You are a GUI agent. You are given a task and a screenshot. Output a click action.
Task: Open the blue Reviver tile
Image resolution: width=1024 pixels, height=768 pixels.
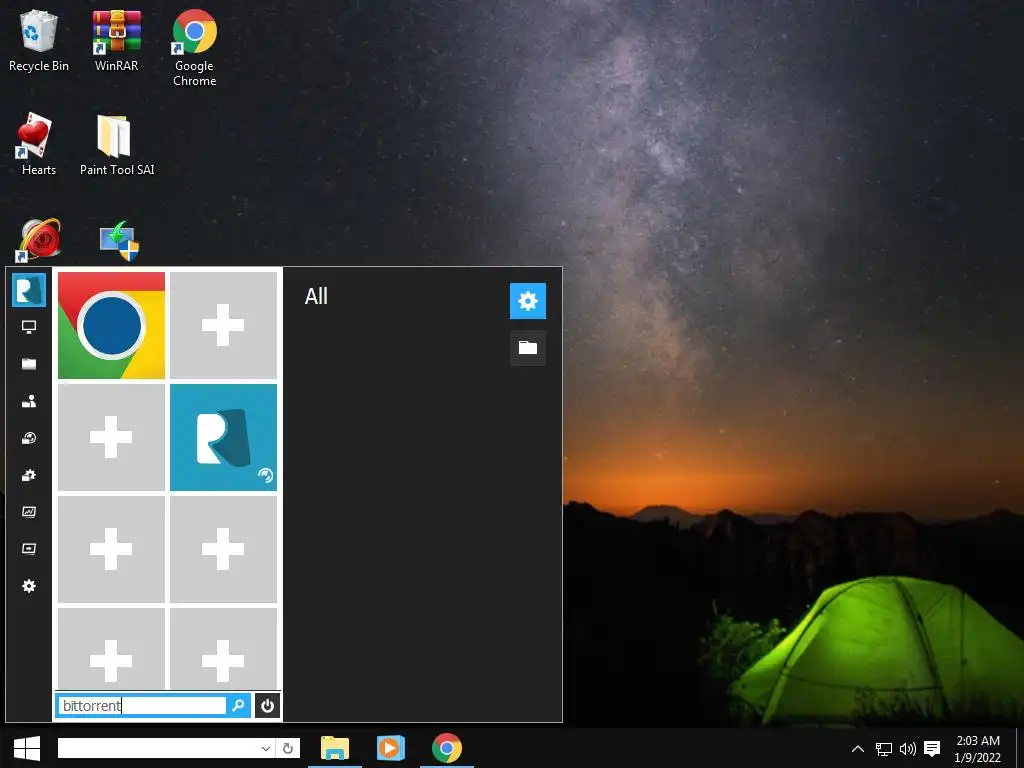coord(223,437)
